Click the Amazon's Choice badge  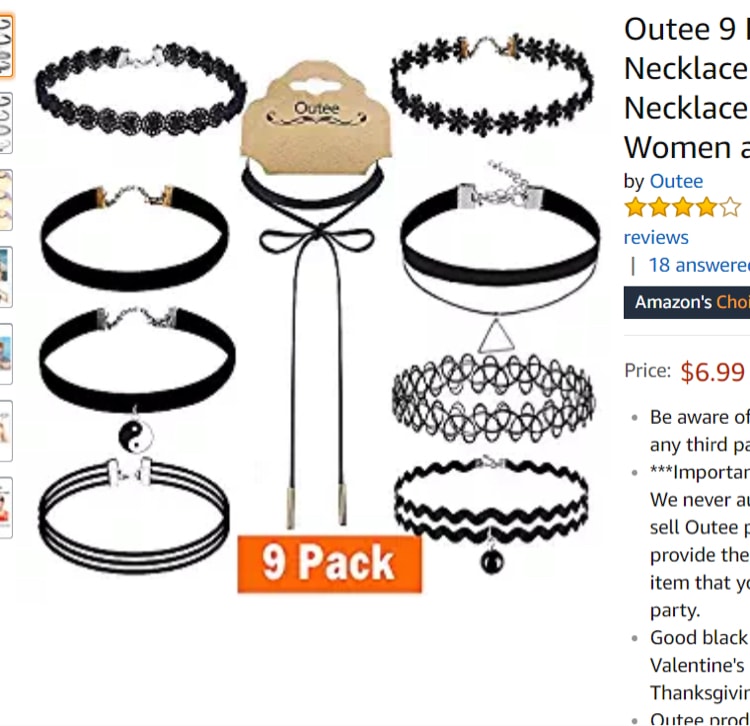click(687, 302)
